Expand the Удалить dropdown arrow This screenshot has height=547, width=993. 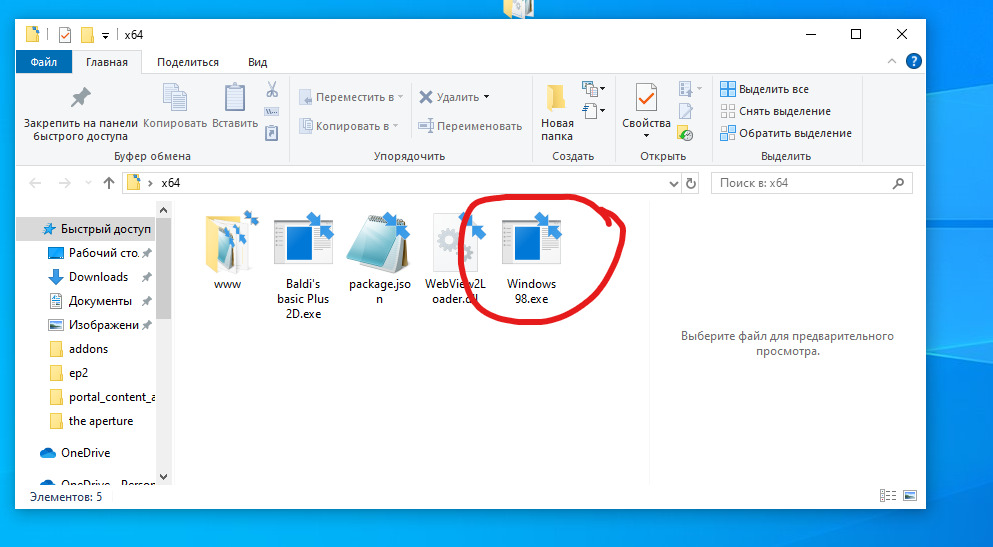(x=486, y=97)
